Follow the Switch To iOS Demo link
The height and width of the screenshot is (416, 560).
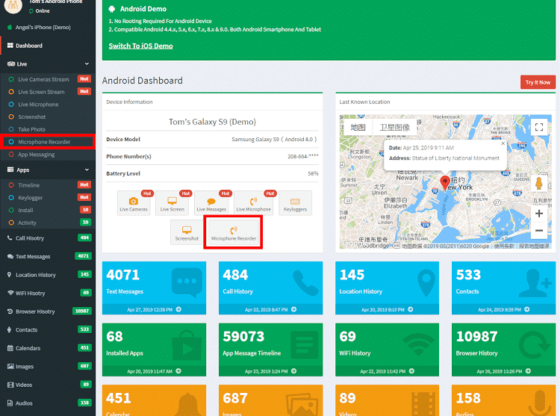pos(141,46)
